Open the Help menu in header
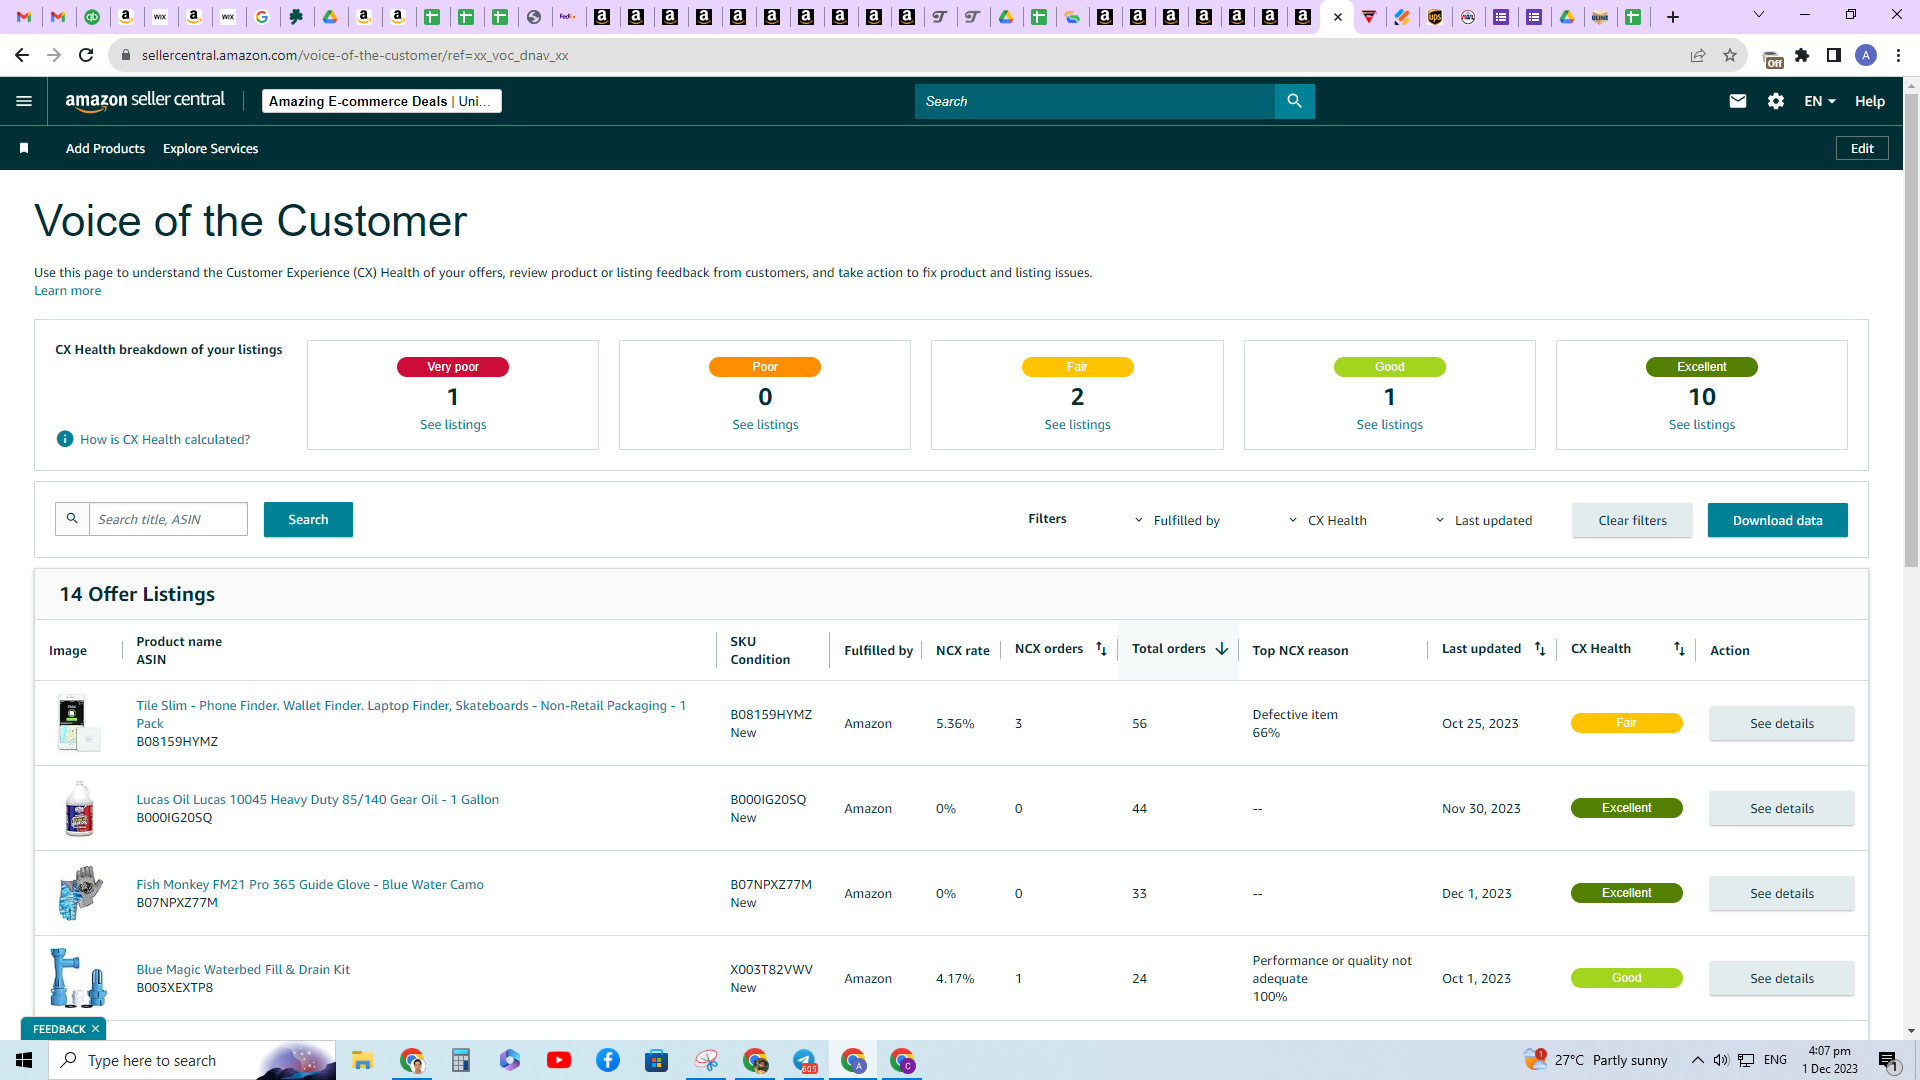1920x1080 pixels. 1870,101
